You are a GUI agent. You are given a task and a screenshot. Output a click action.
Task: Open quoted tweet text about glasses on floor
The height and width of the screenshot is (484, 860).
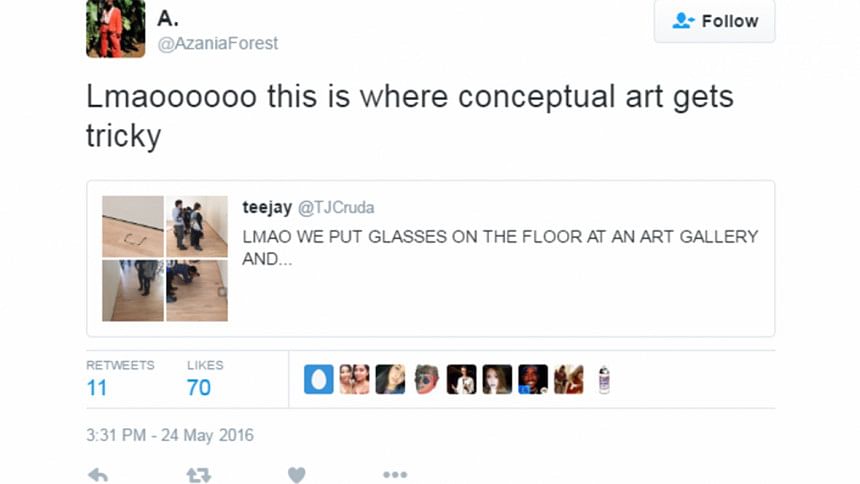(x=500, y=247)
